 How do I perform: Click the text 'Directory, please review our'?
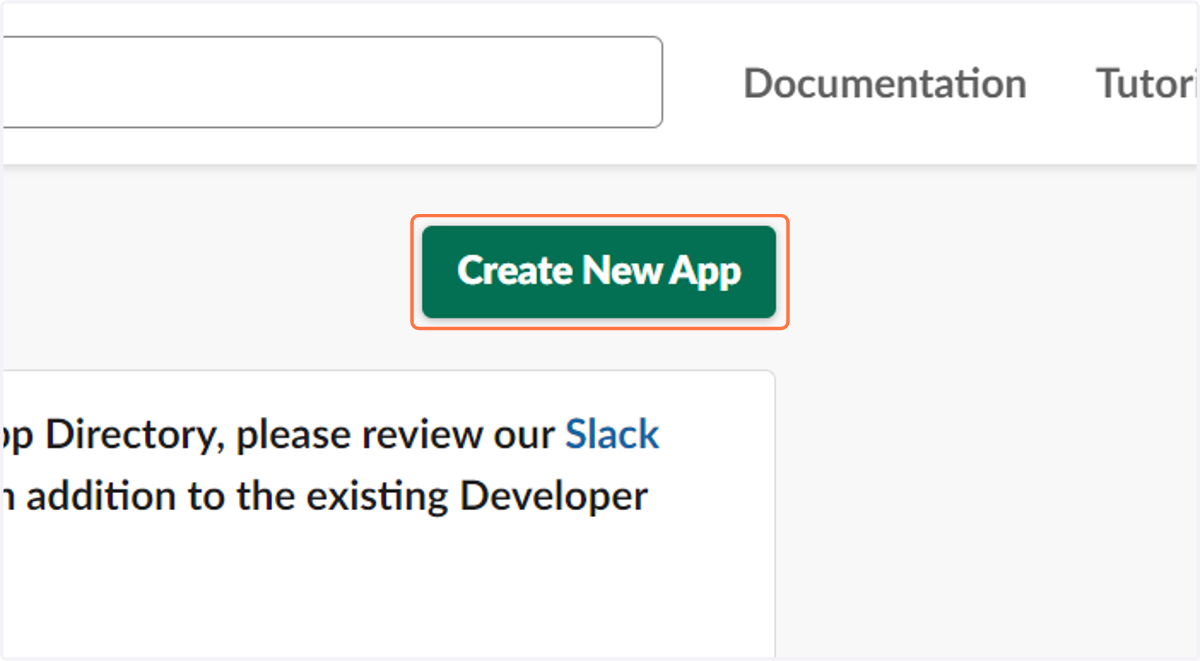click(300, 435)
